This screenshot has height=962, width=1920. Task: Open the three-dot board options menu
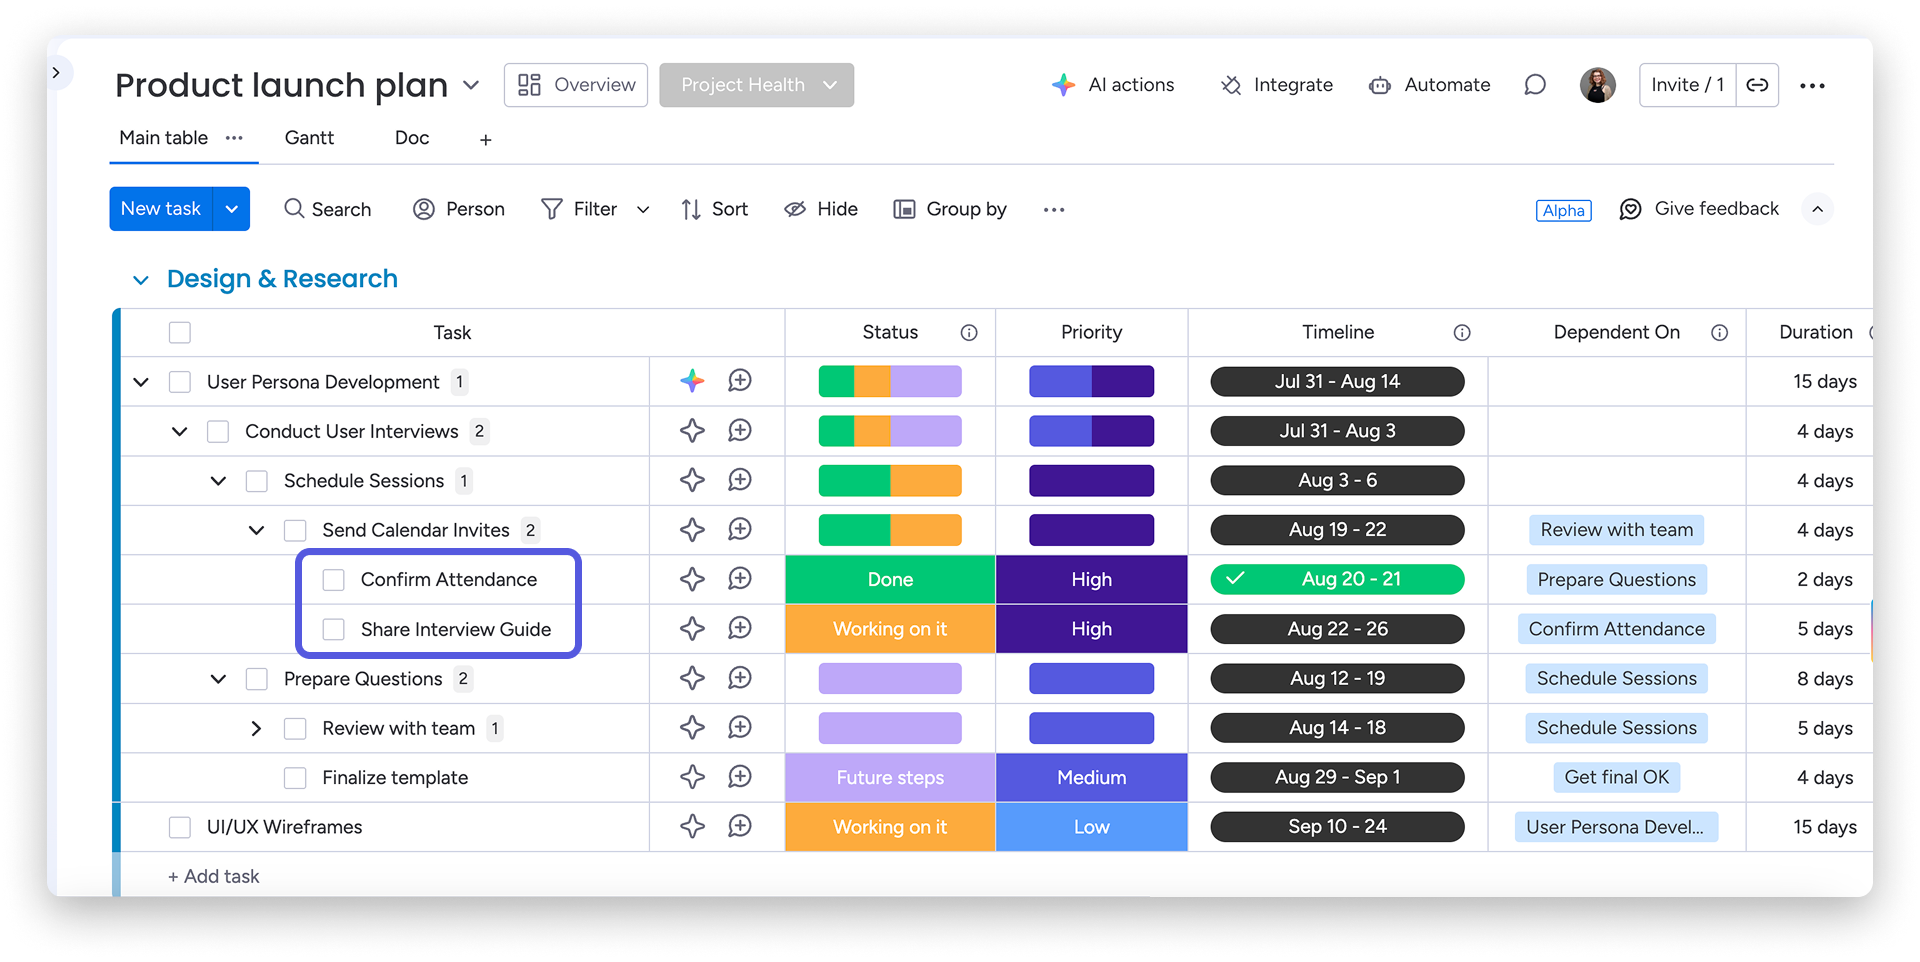point(1812,86)
